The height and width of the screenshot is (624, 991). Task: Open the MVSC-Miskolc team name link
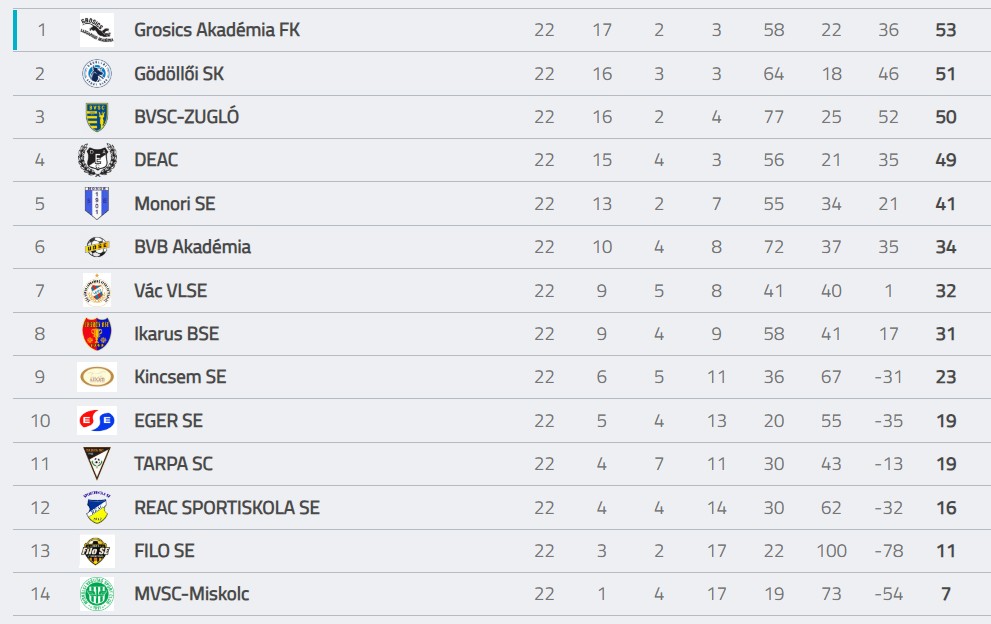(192, 594)
